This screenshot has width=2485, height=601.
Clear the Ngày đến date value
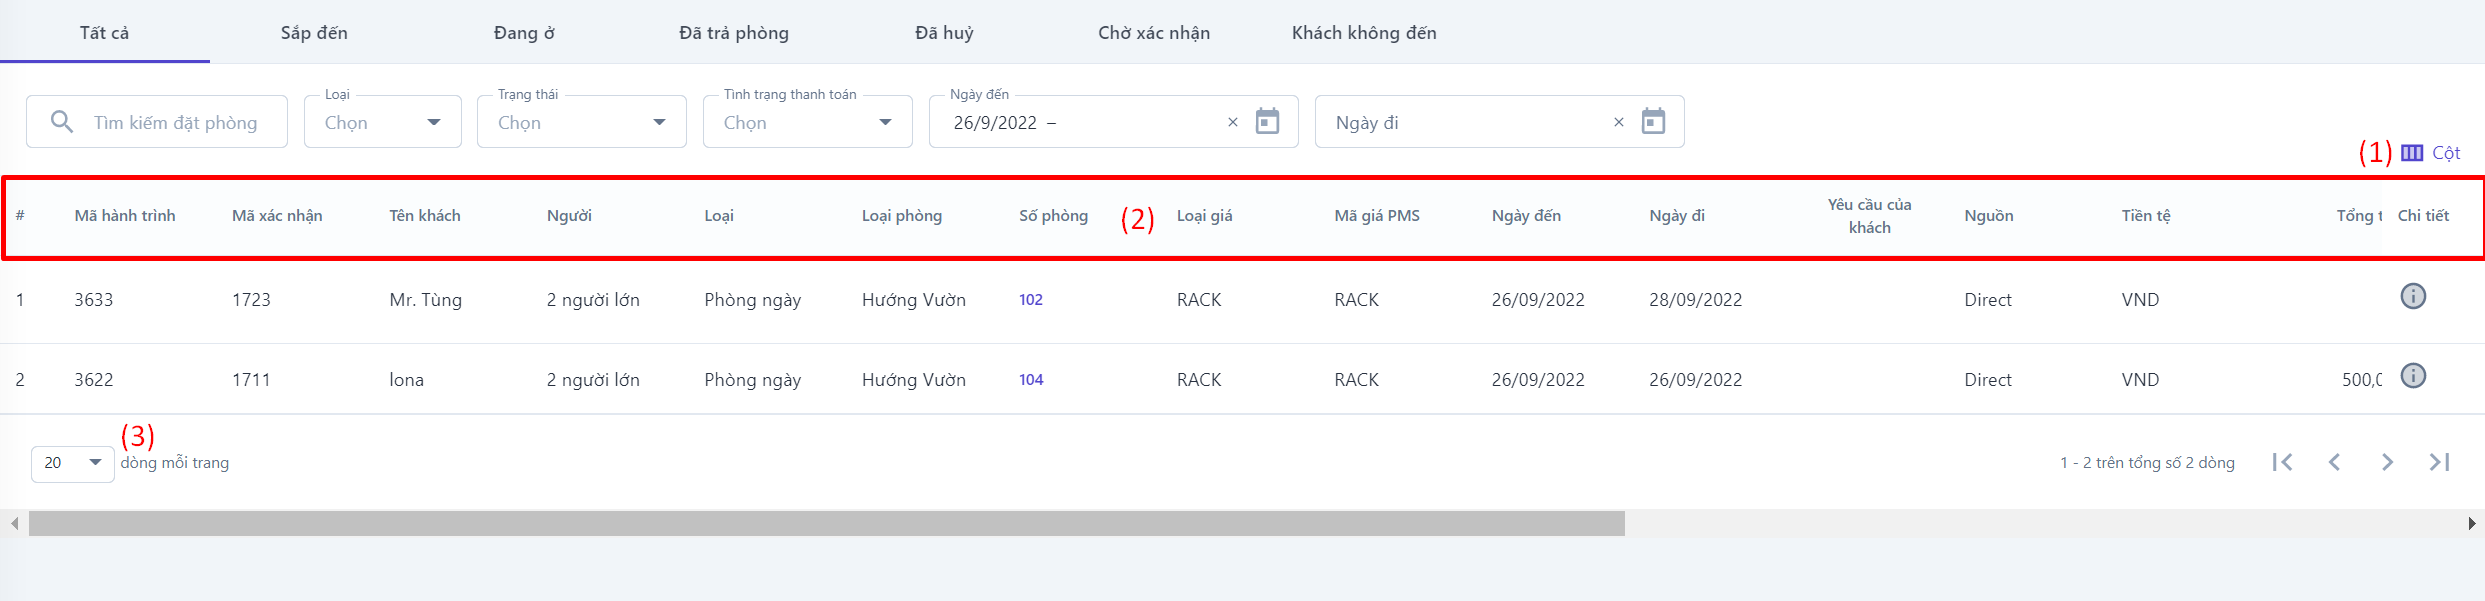click(x=1233, y=122)
